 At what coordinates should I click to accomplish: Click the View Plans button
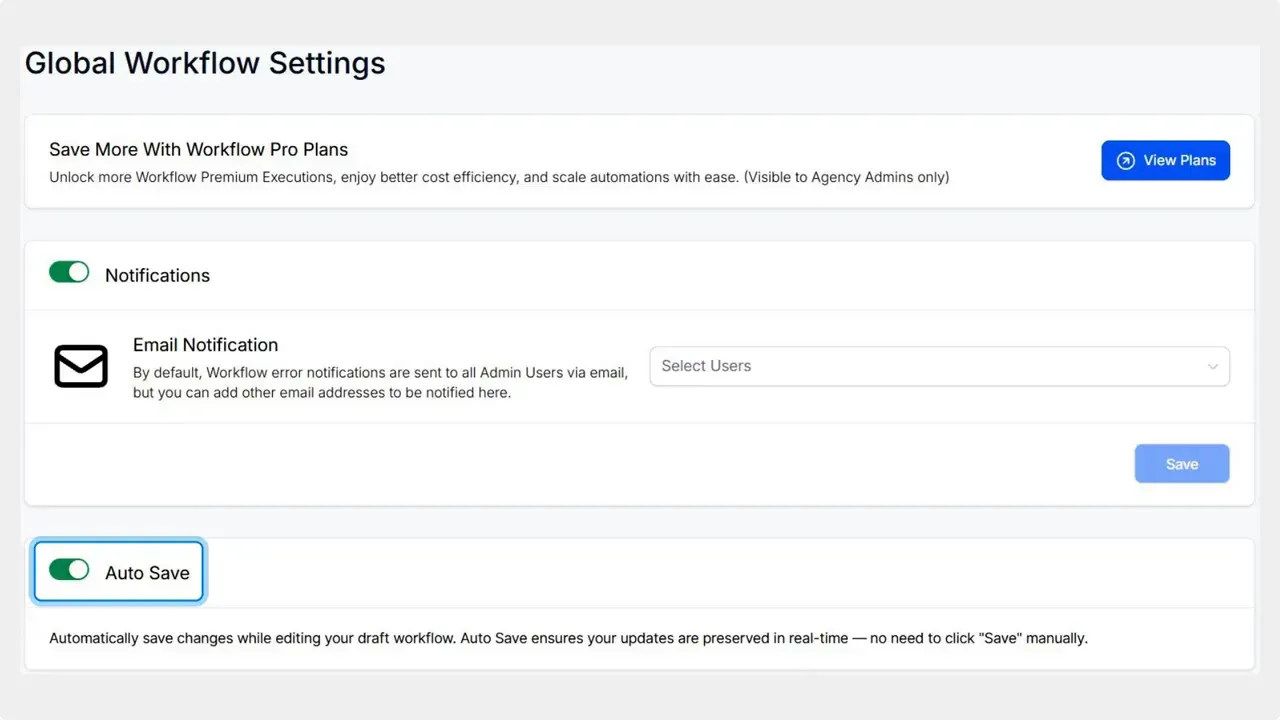coord(1165,160)
